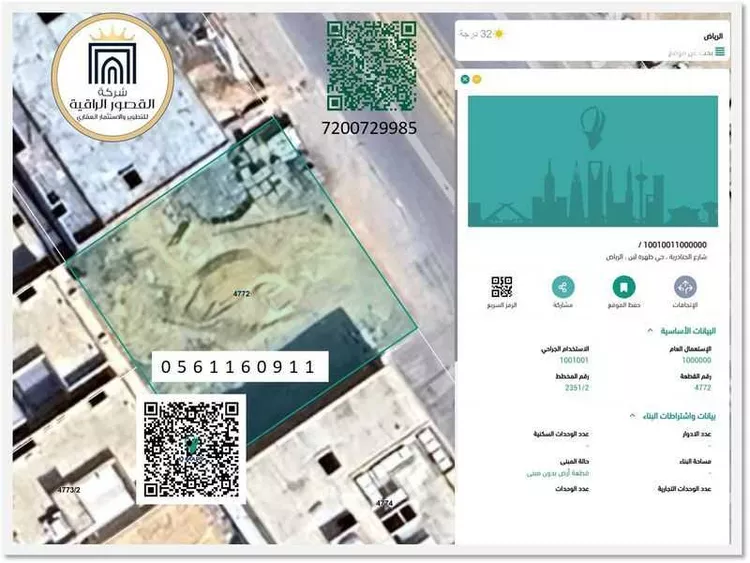Click the مساحة البناء field label
The image size is (750, 563).
[695, 462]
